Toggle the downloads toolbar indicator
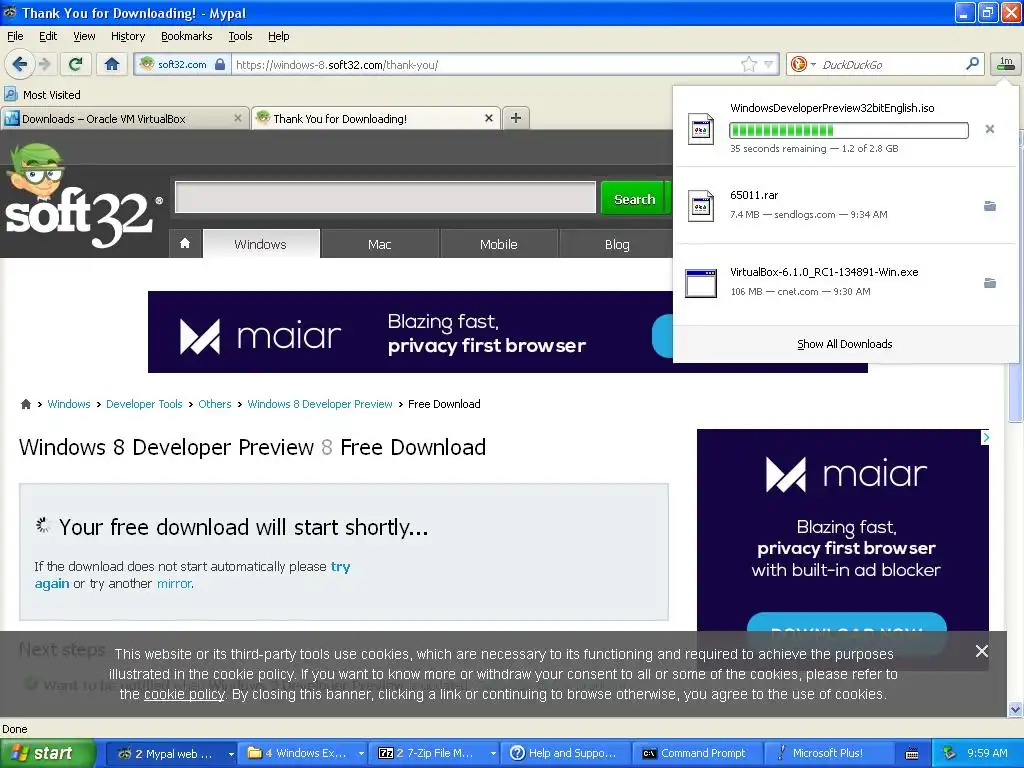This screenshot has width=1024, height=768. pyautogui.click(x=1006, y=64)
